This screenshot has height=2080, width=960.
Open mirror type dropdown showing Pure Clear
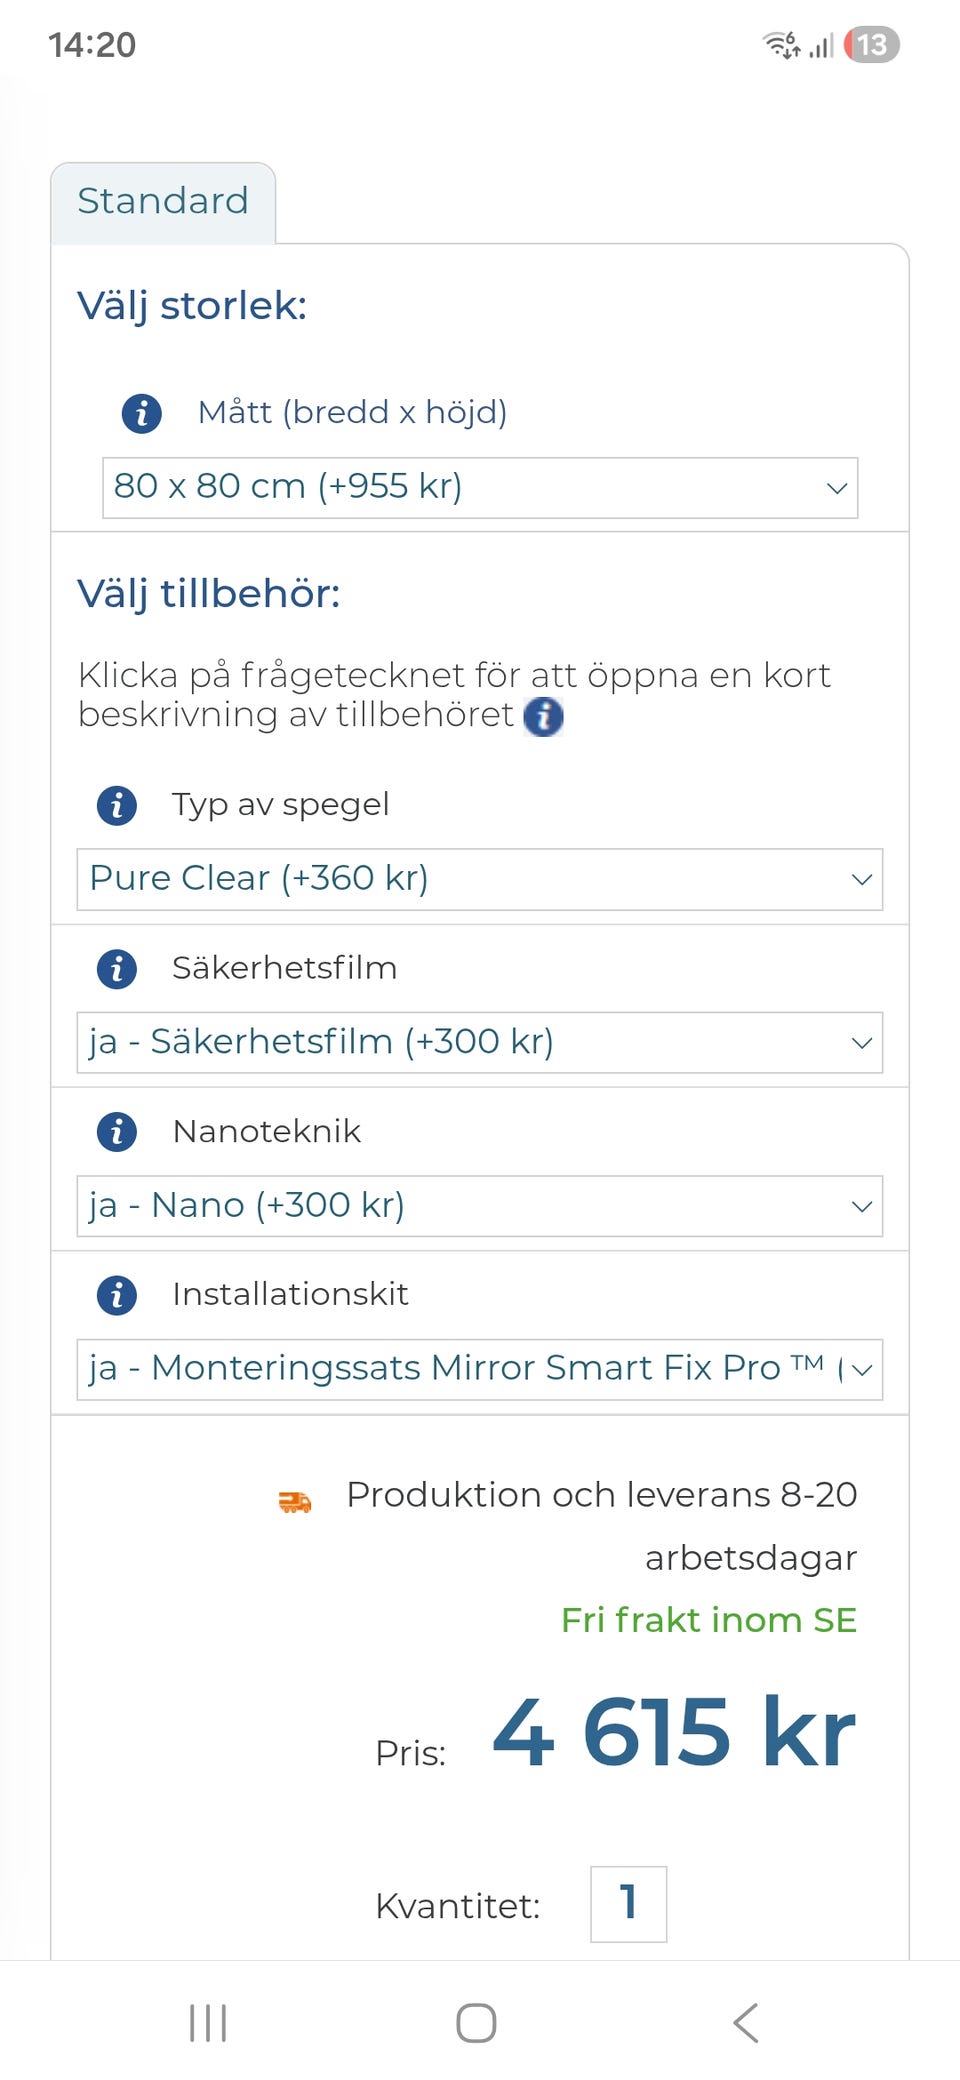point(480,879)
